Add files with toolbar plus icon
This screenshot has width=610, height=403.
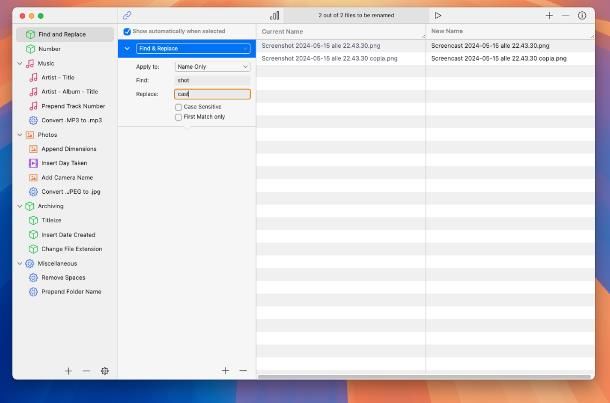point(549,16)
